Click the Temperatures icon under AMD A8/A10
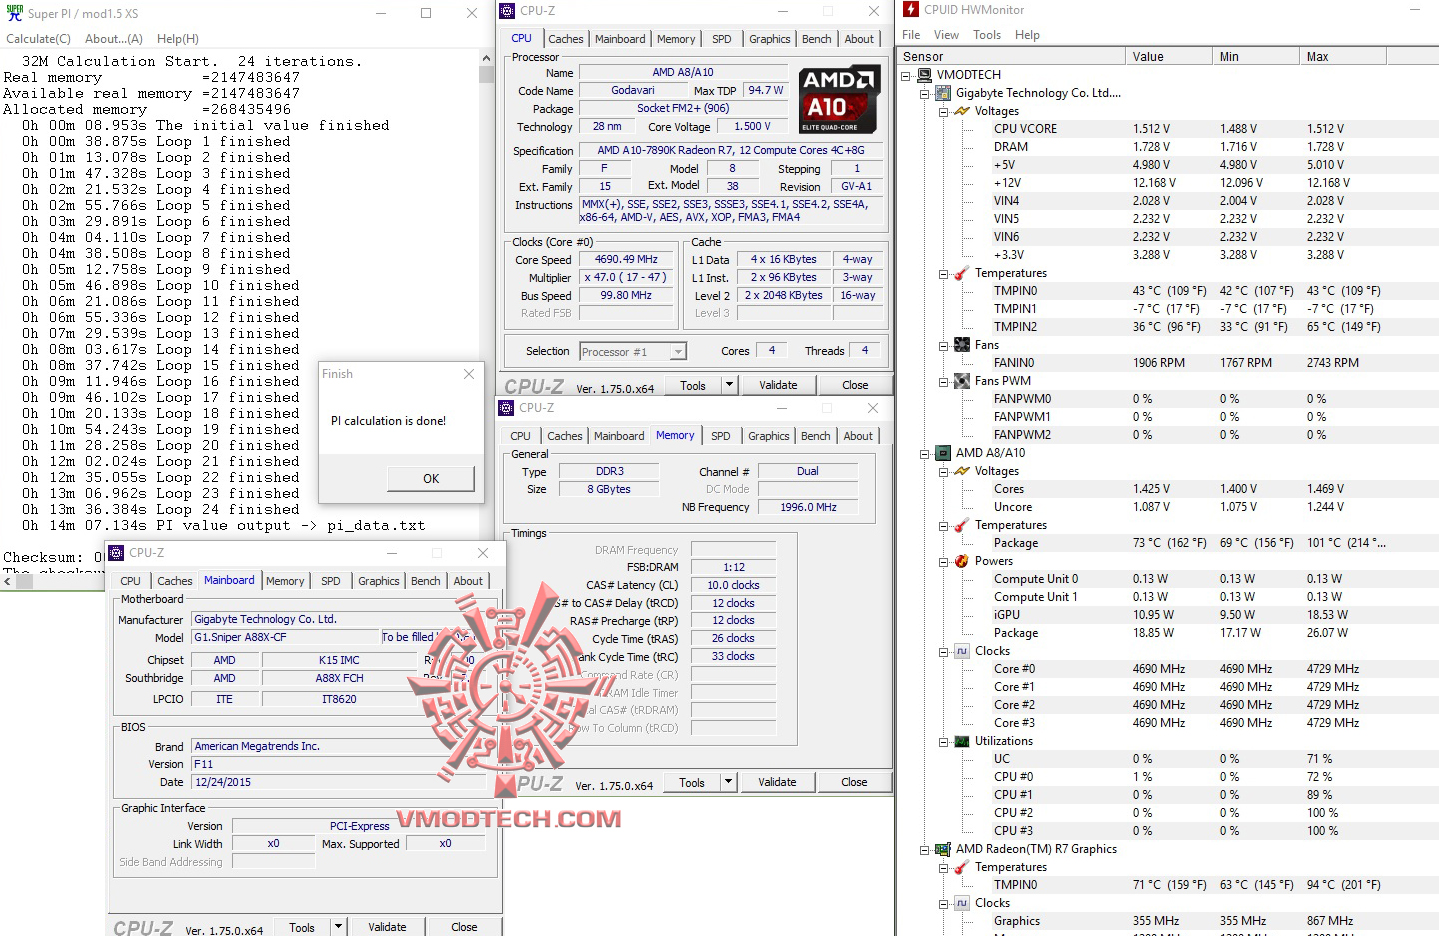 click(x=961, y=525)
